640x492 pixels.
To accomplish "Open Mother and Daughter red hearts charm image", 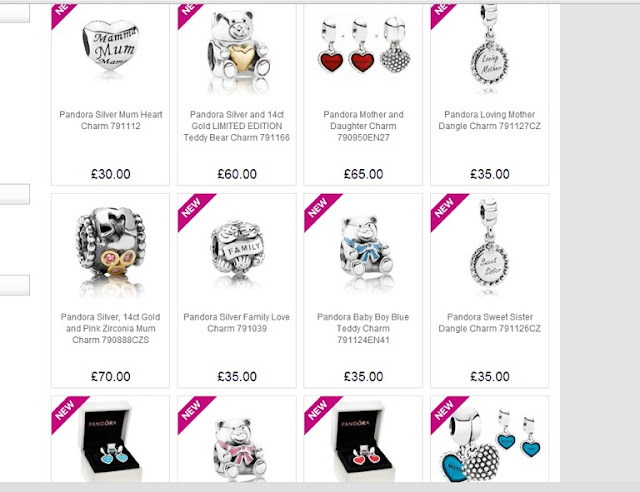I will (x=363, y=45).
